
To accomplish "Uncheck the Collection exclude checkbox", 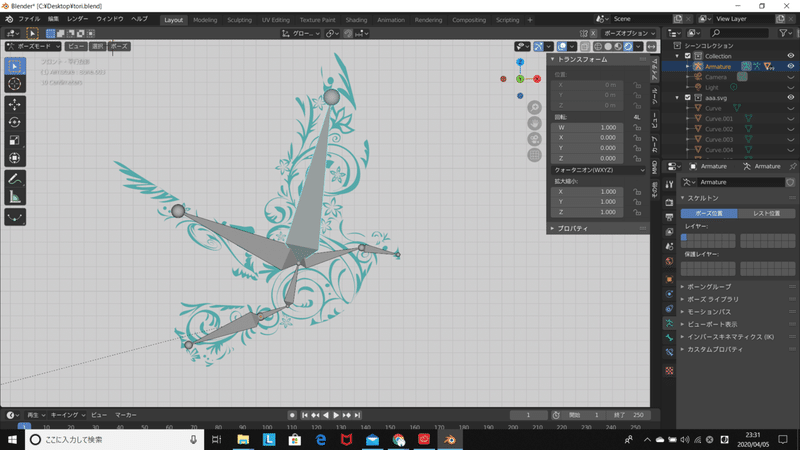I will point(688,56).
